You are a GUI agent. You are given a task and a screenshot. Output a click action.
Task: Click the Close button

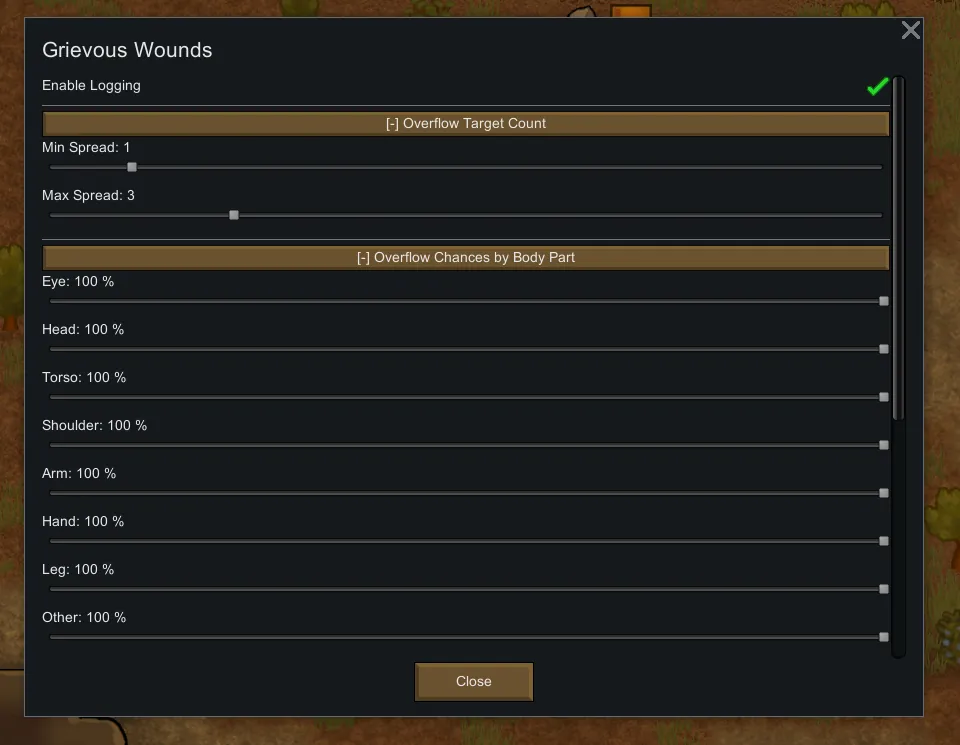[473, 681]
